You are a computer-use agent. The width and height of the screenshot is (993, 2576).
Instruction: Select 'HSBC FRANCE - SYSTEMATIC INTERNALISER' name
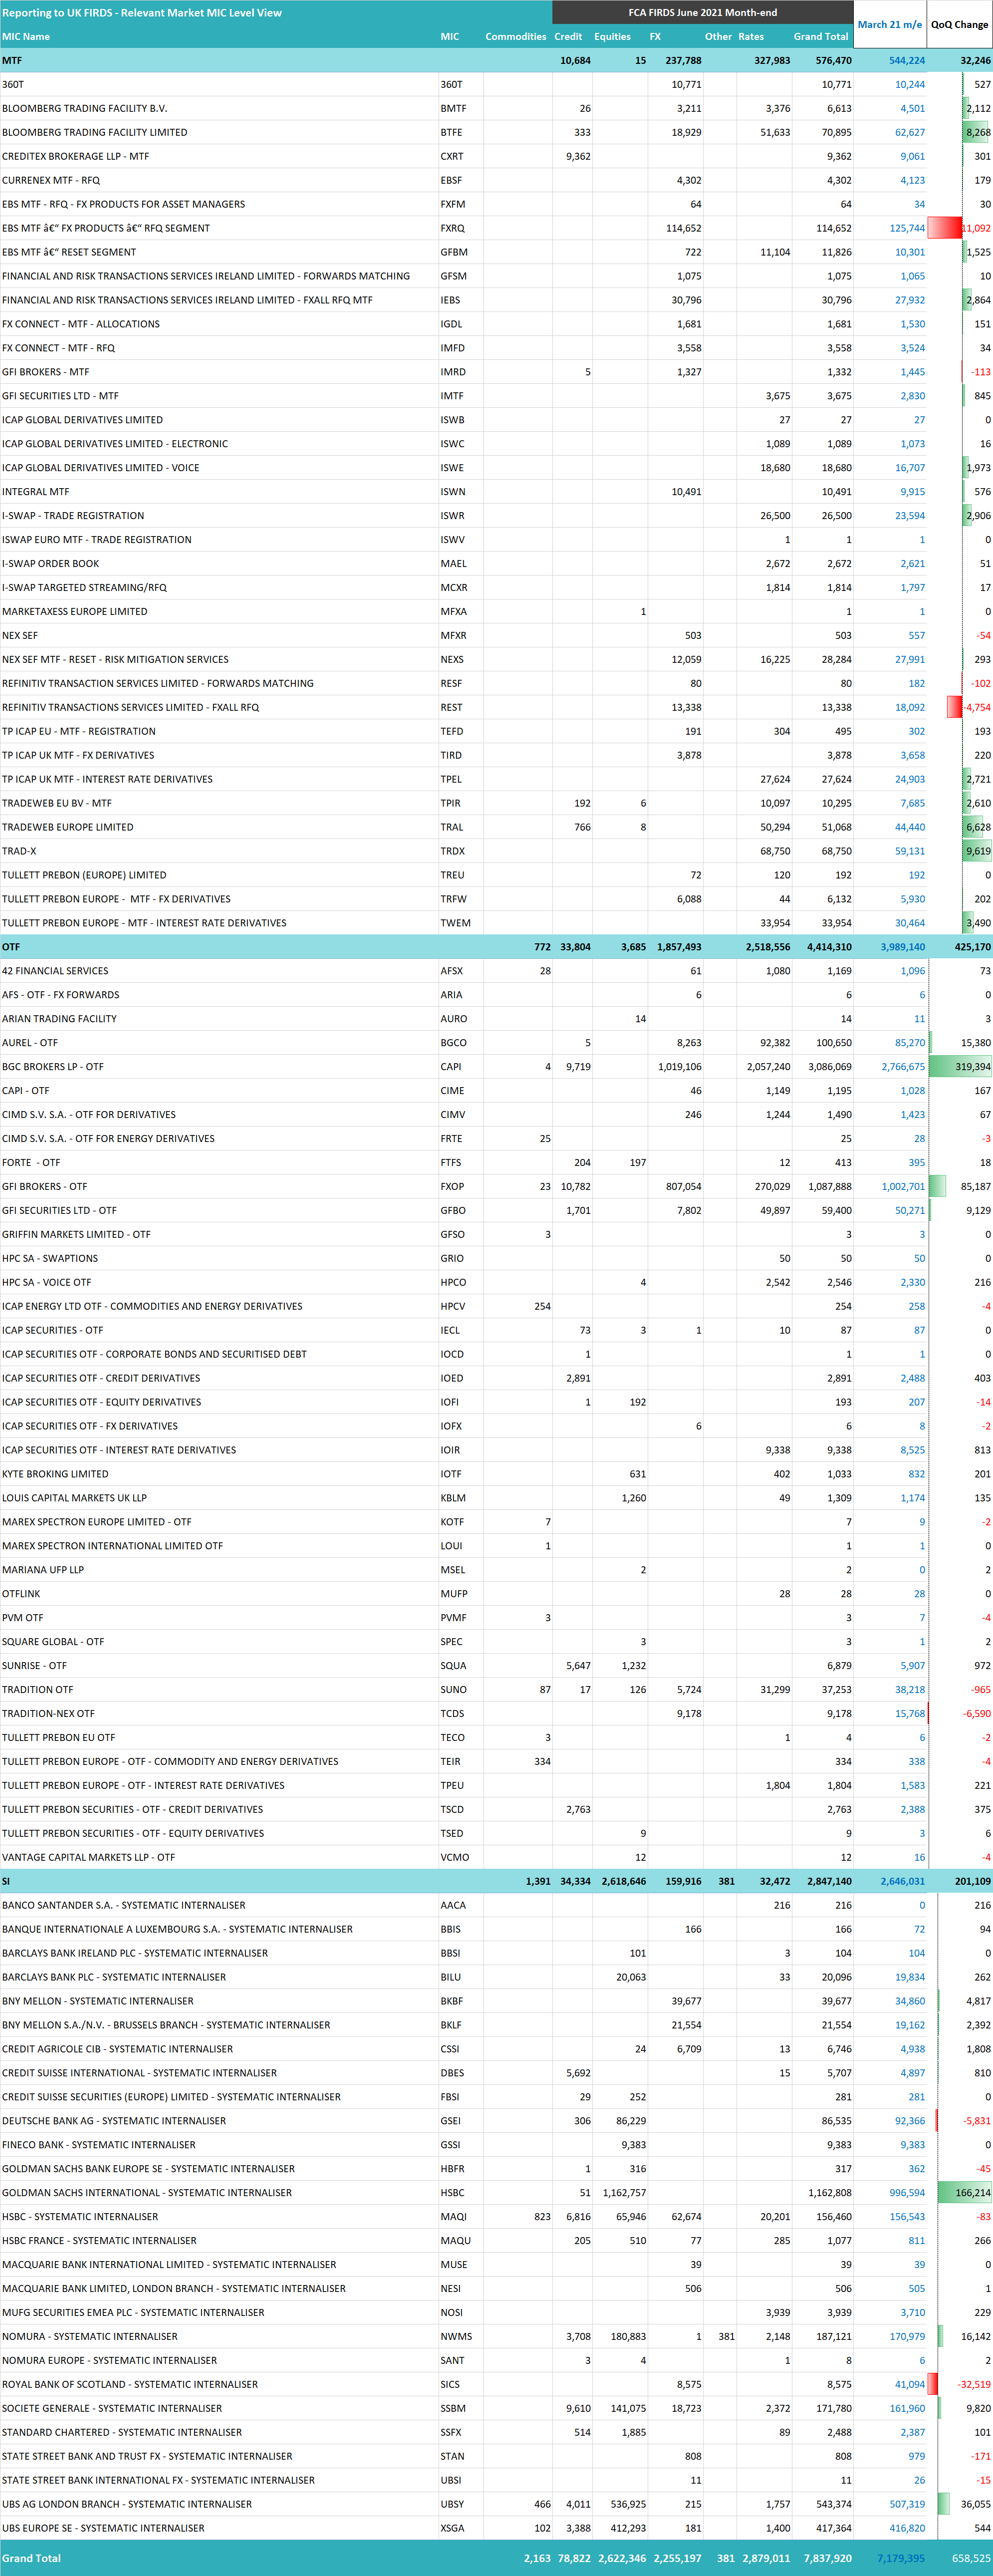pyautogui.click(x=99, y=2241)
